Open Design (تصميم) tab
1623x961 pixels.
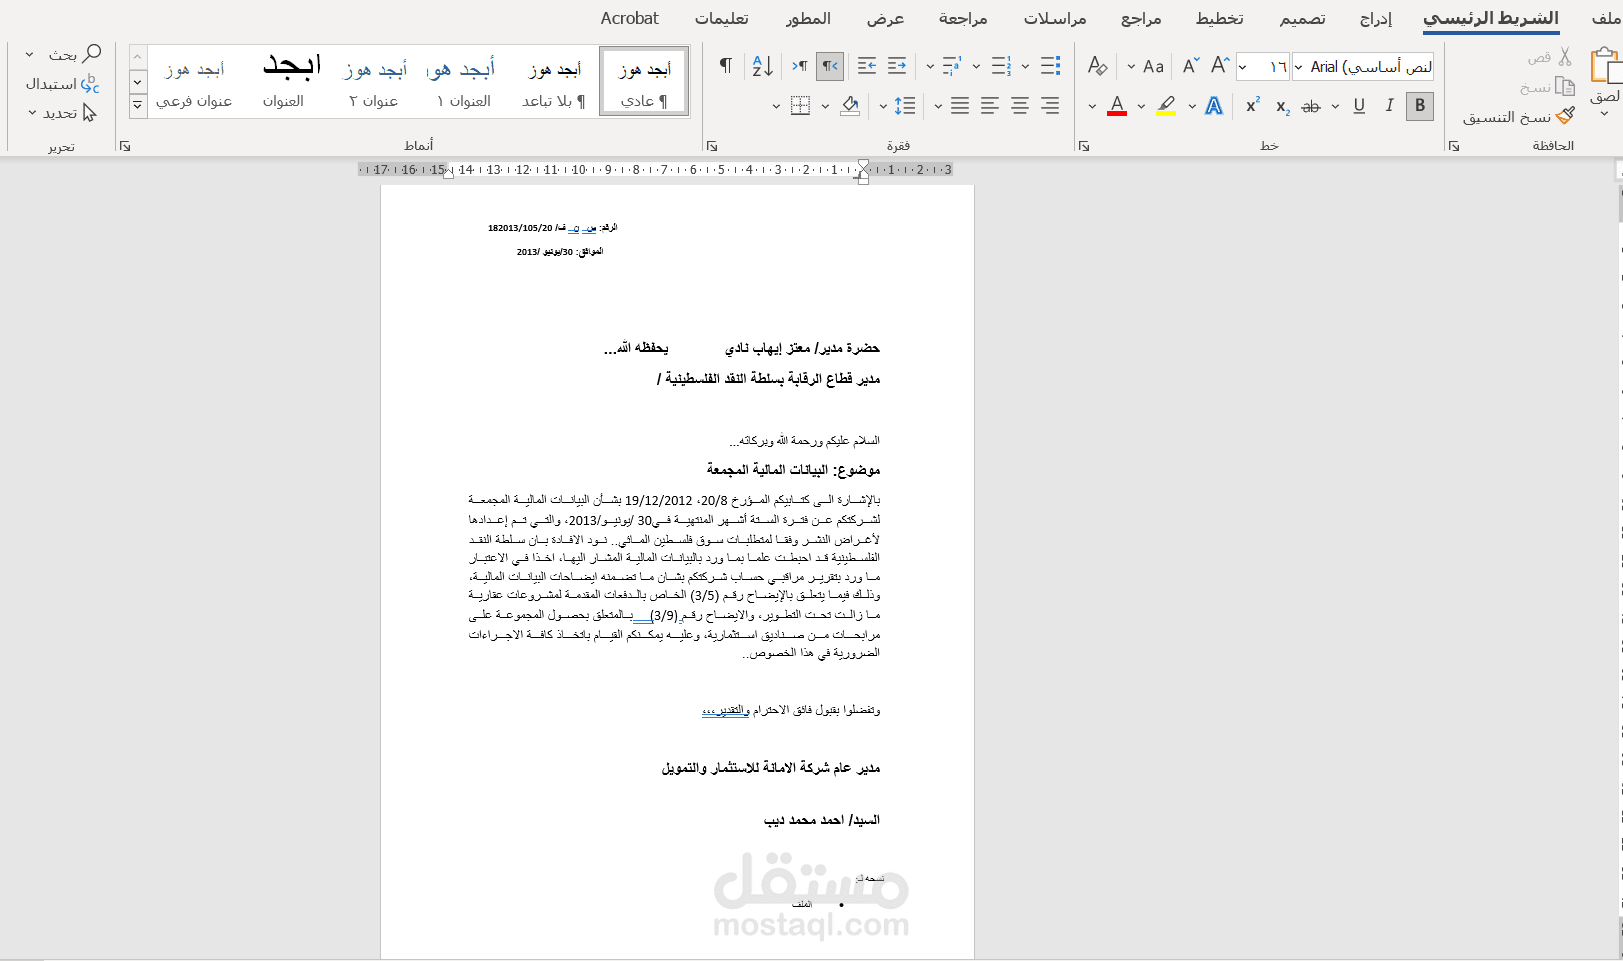[x=1302, y=19]
